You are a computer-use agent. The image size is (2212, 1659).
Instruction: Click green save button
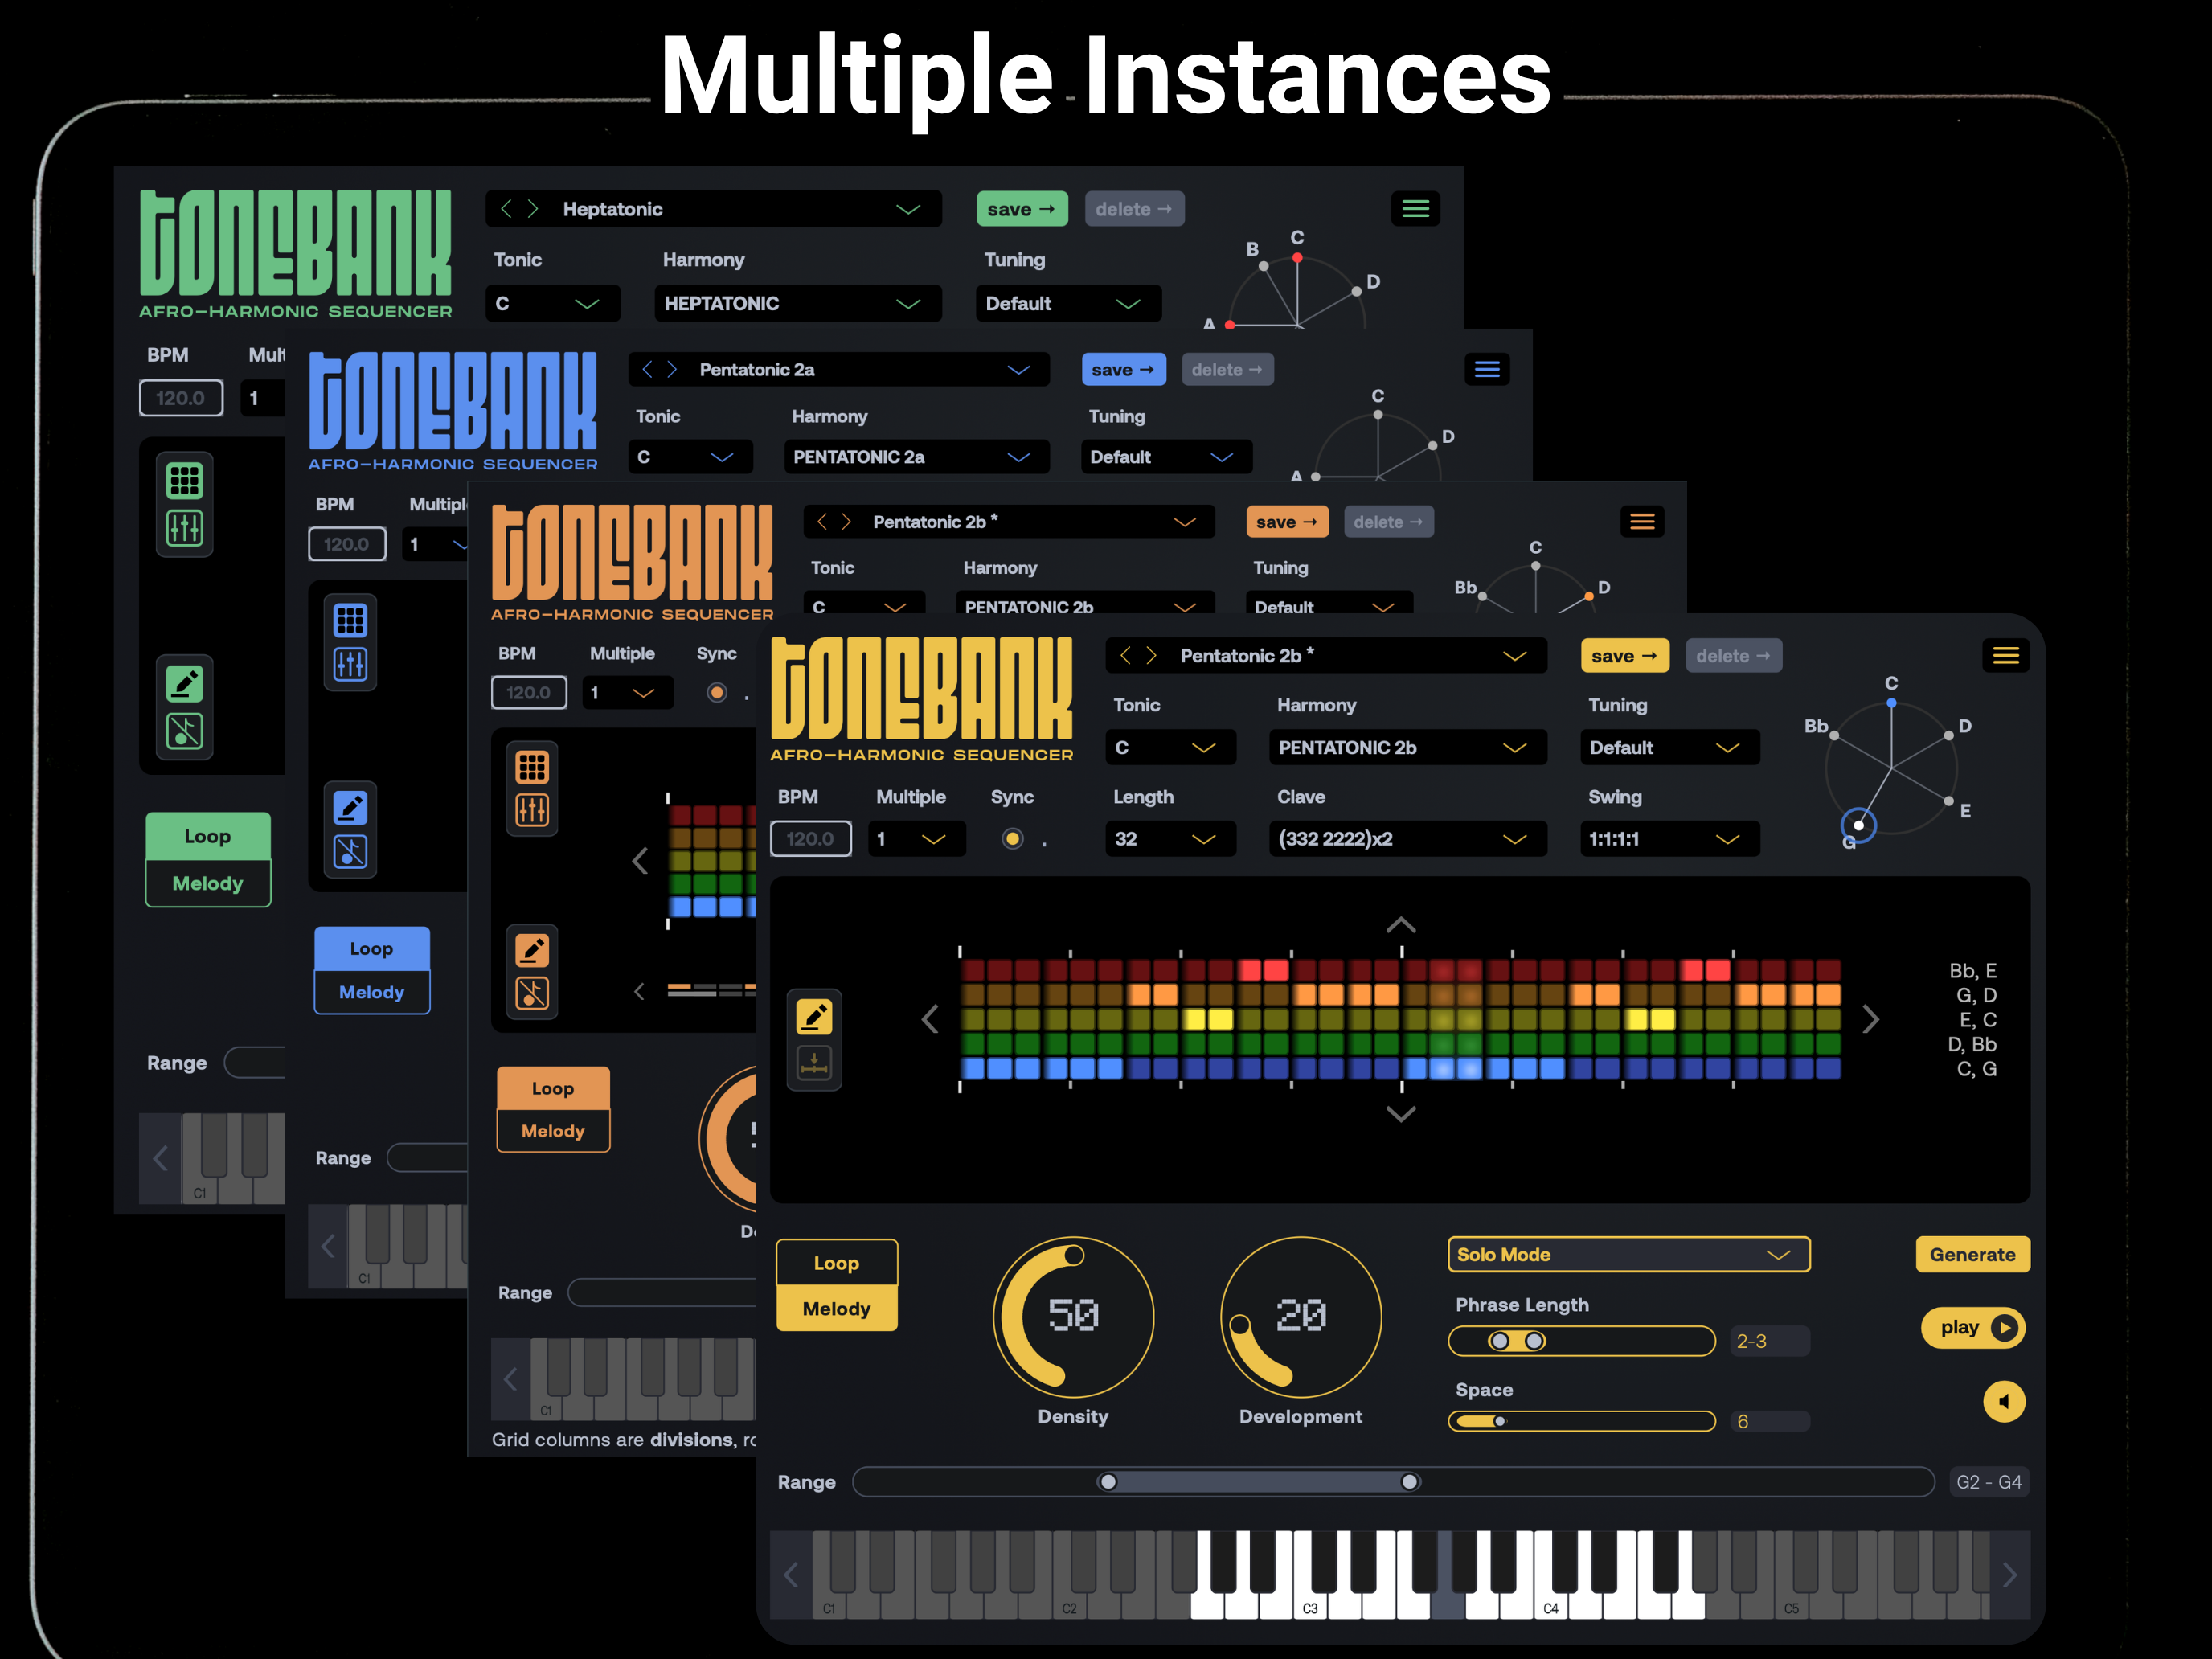[1021, 209]
